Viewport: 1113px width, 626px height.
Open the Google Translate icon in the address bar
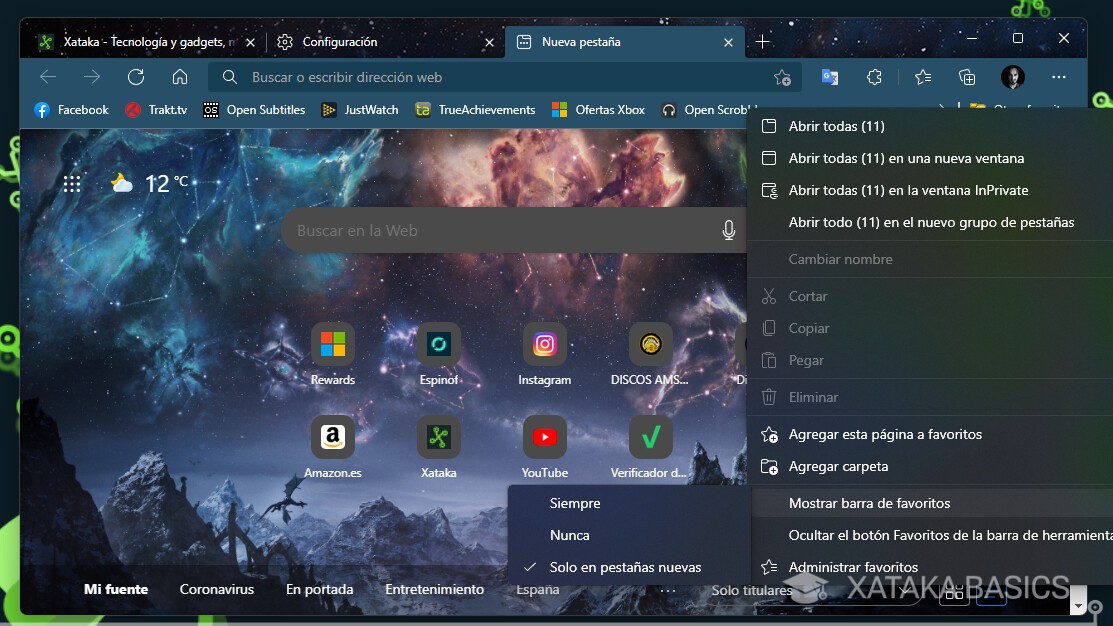[x=830, y=77]
